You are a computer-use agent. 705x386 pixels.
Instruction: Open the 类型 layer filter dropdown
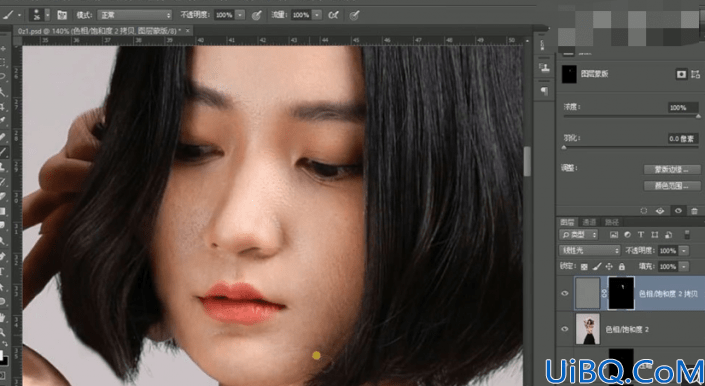pyautogui.click(x=579, y=235)
